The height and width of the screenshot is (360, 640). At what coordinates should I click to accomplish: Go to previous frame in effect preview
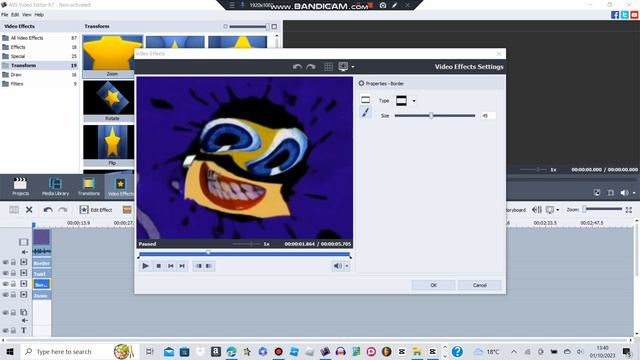pos(171,266)
